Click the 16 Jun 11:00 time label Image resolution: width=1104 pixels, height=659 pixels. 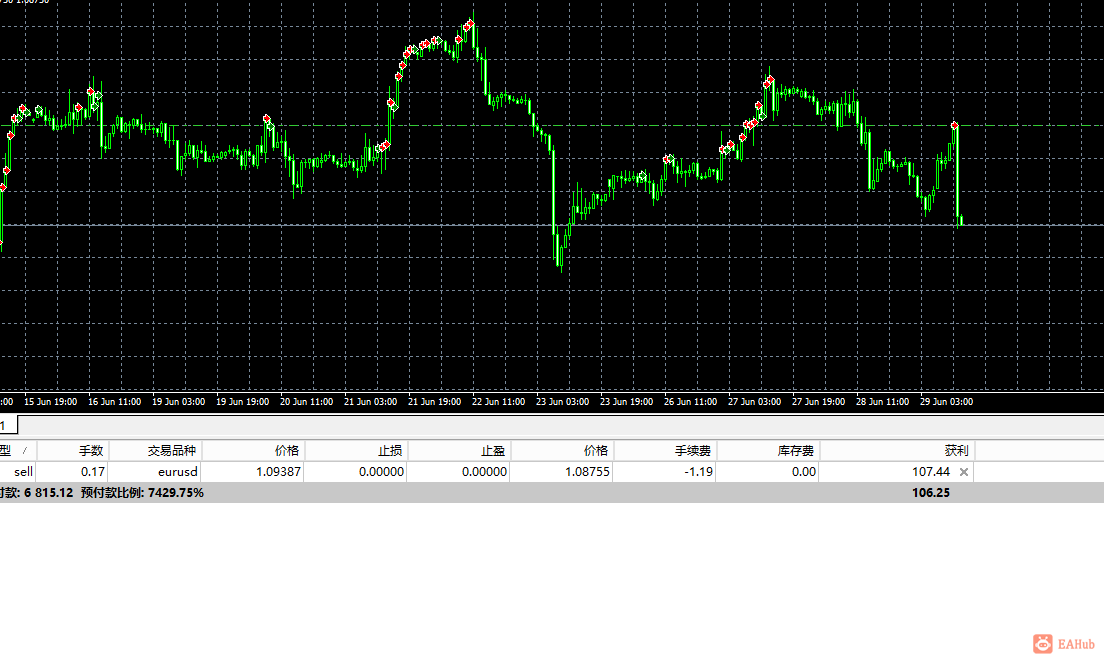coord(114,402)
